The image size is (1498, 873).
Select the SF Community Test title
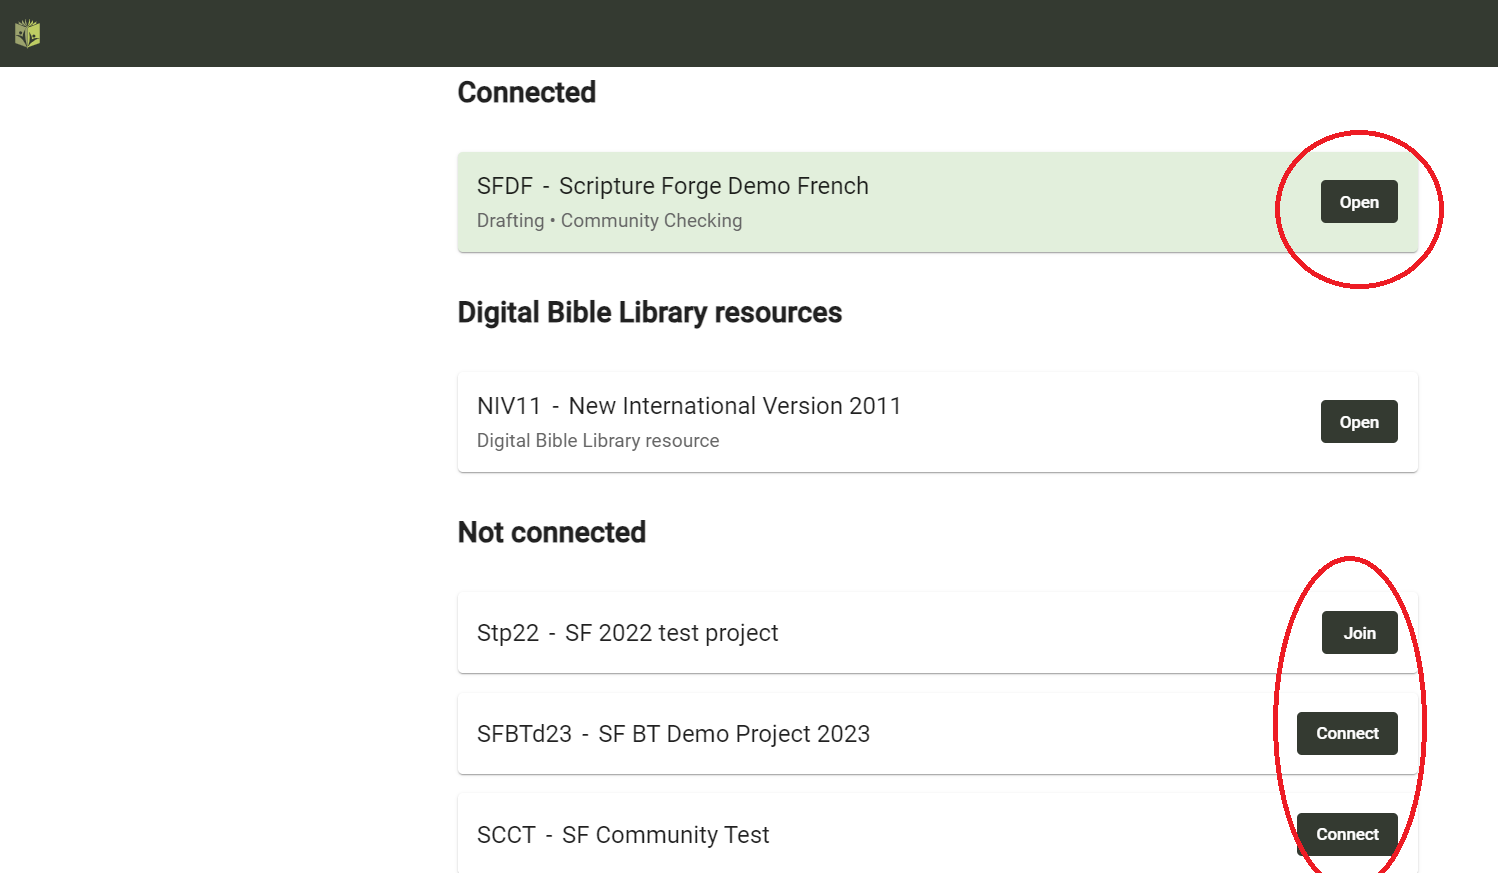pos(666,835)
